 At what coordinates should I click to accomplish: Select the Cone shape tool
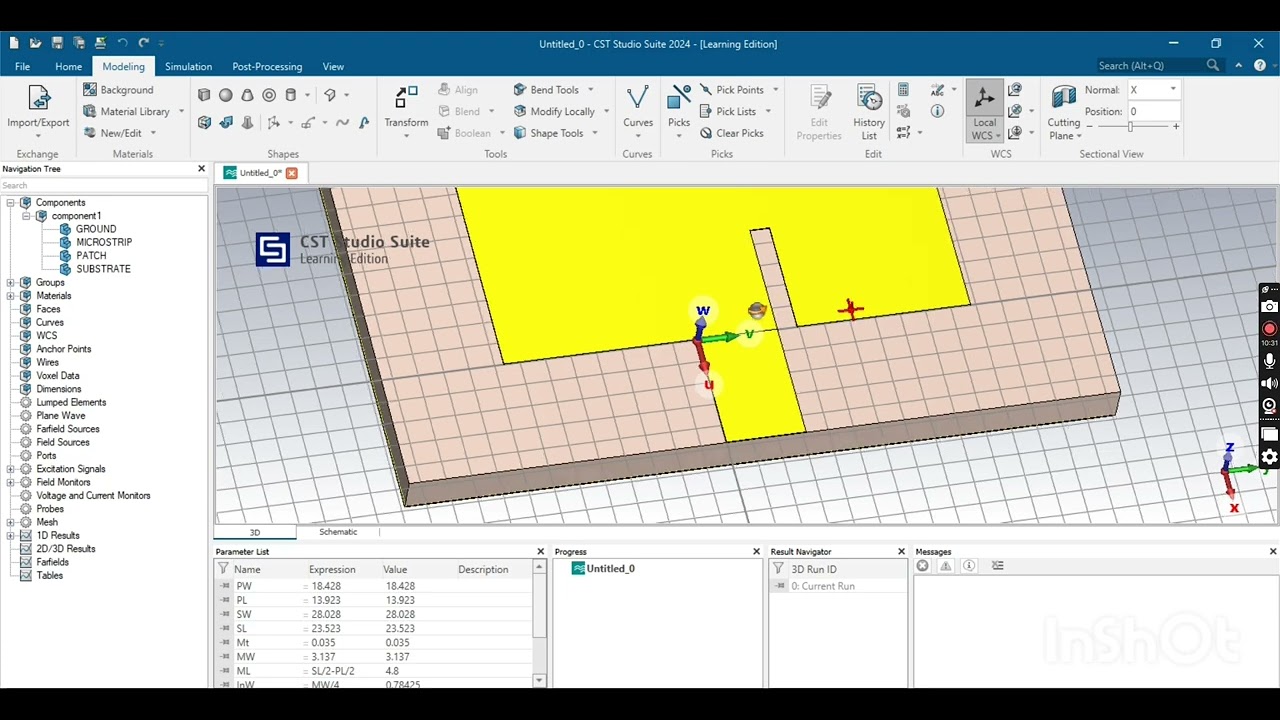click(247, 95)
